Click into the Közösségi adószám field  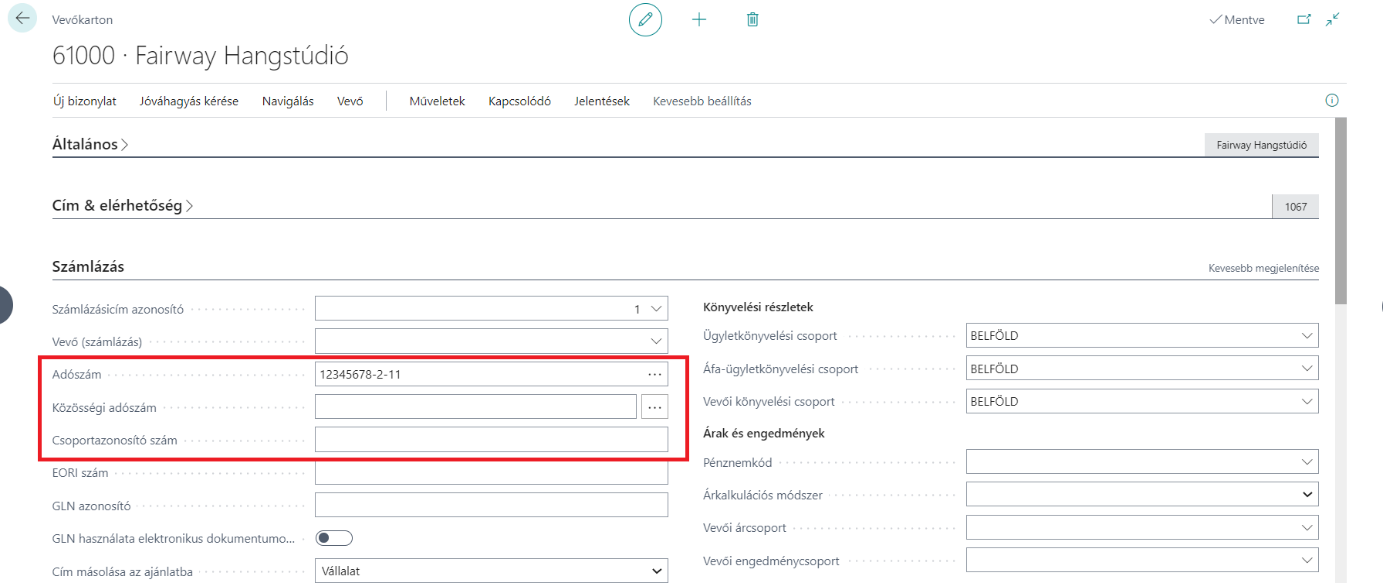[x=475, y=407]
